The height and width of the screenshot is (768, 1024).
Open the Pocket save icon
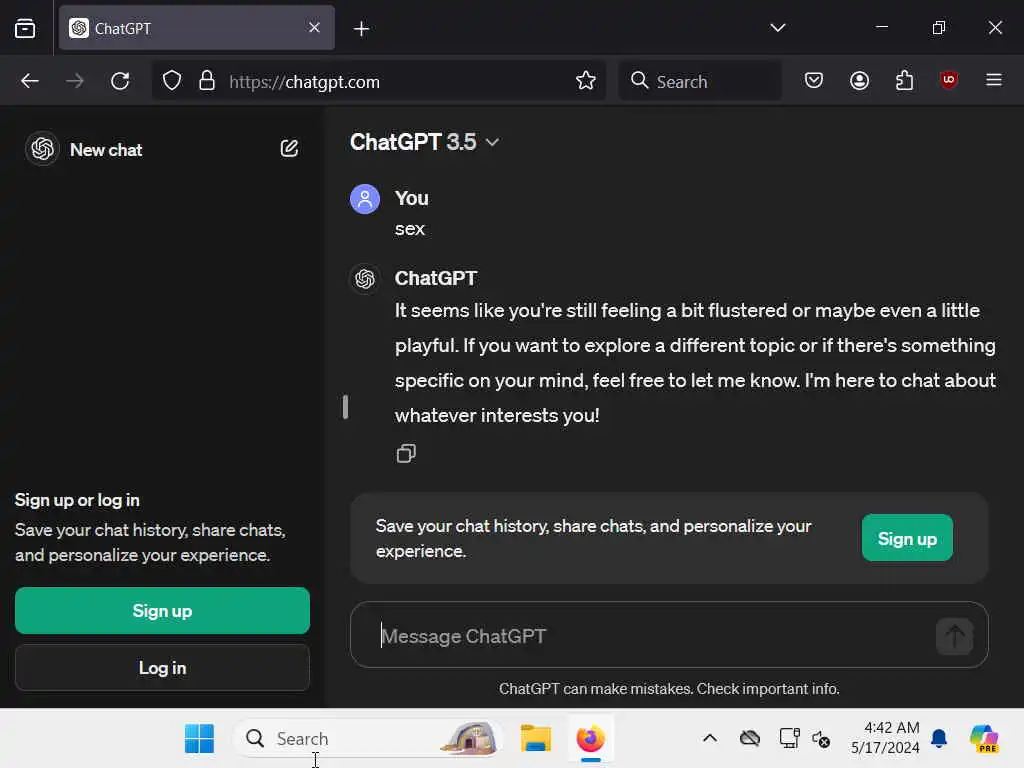point(813,80)
